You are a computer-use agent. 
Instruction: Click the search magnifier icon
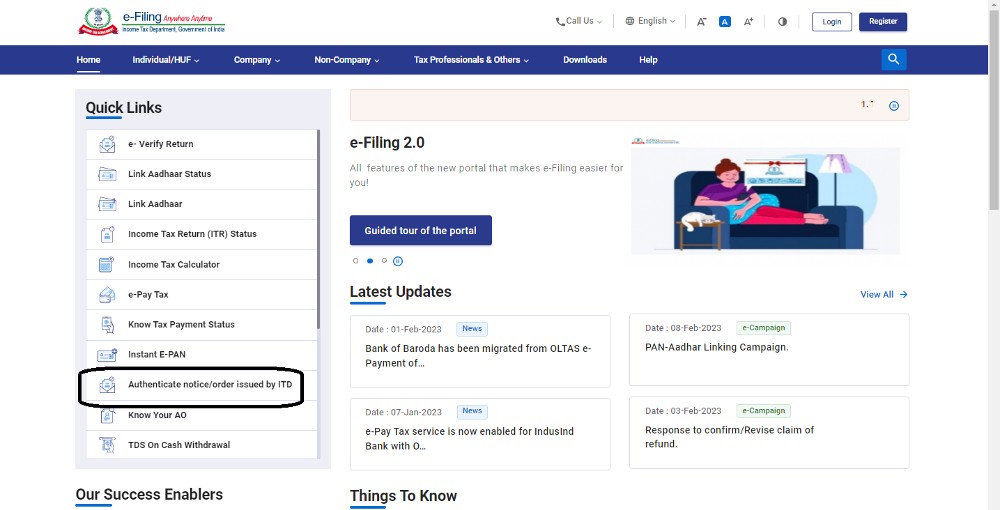pos(893,60)
